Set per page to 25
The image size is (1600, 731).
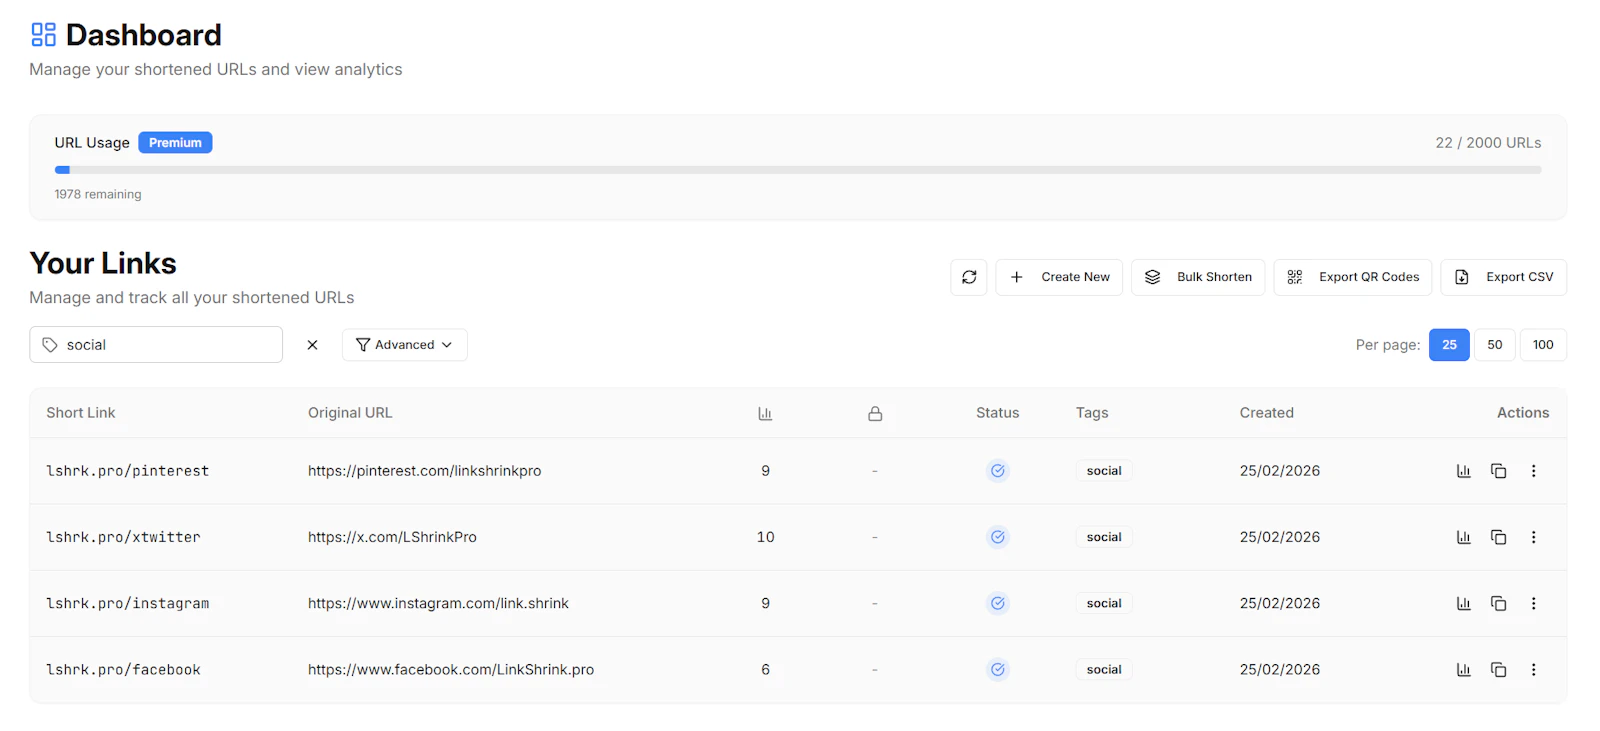click(x=1449, y=345)
